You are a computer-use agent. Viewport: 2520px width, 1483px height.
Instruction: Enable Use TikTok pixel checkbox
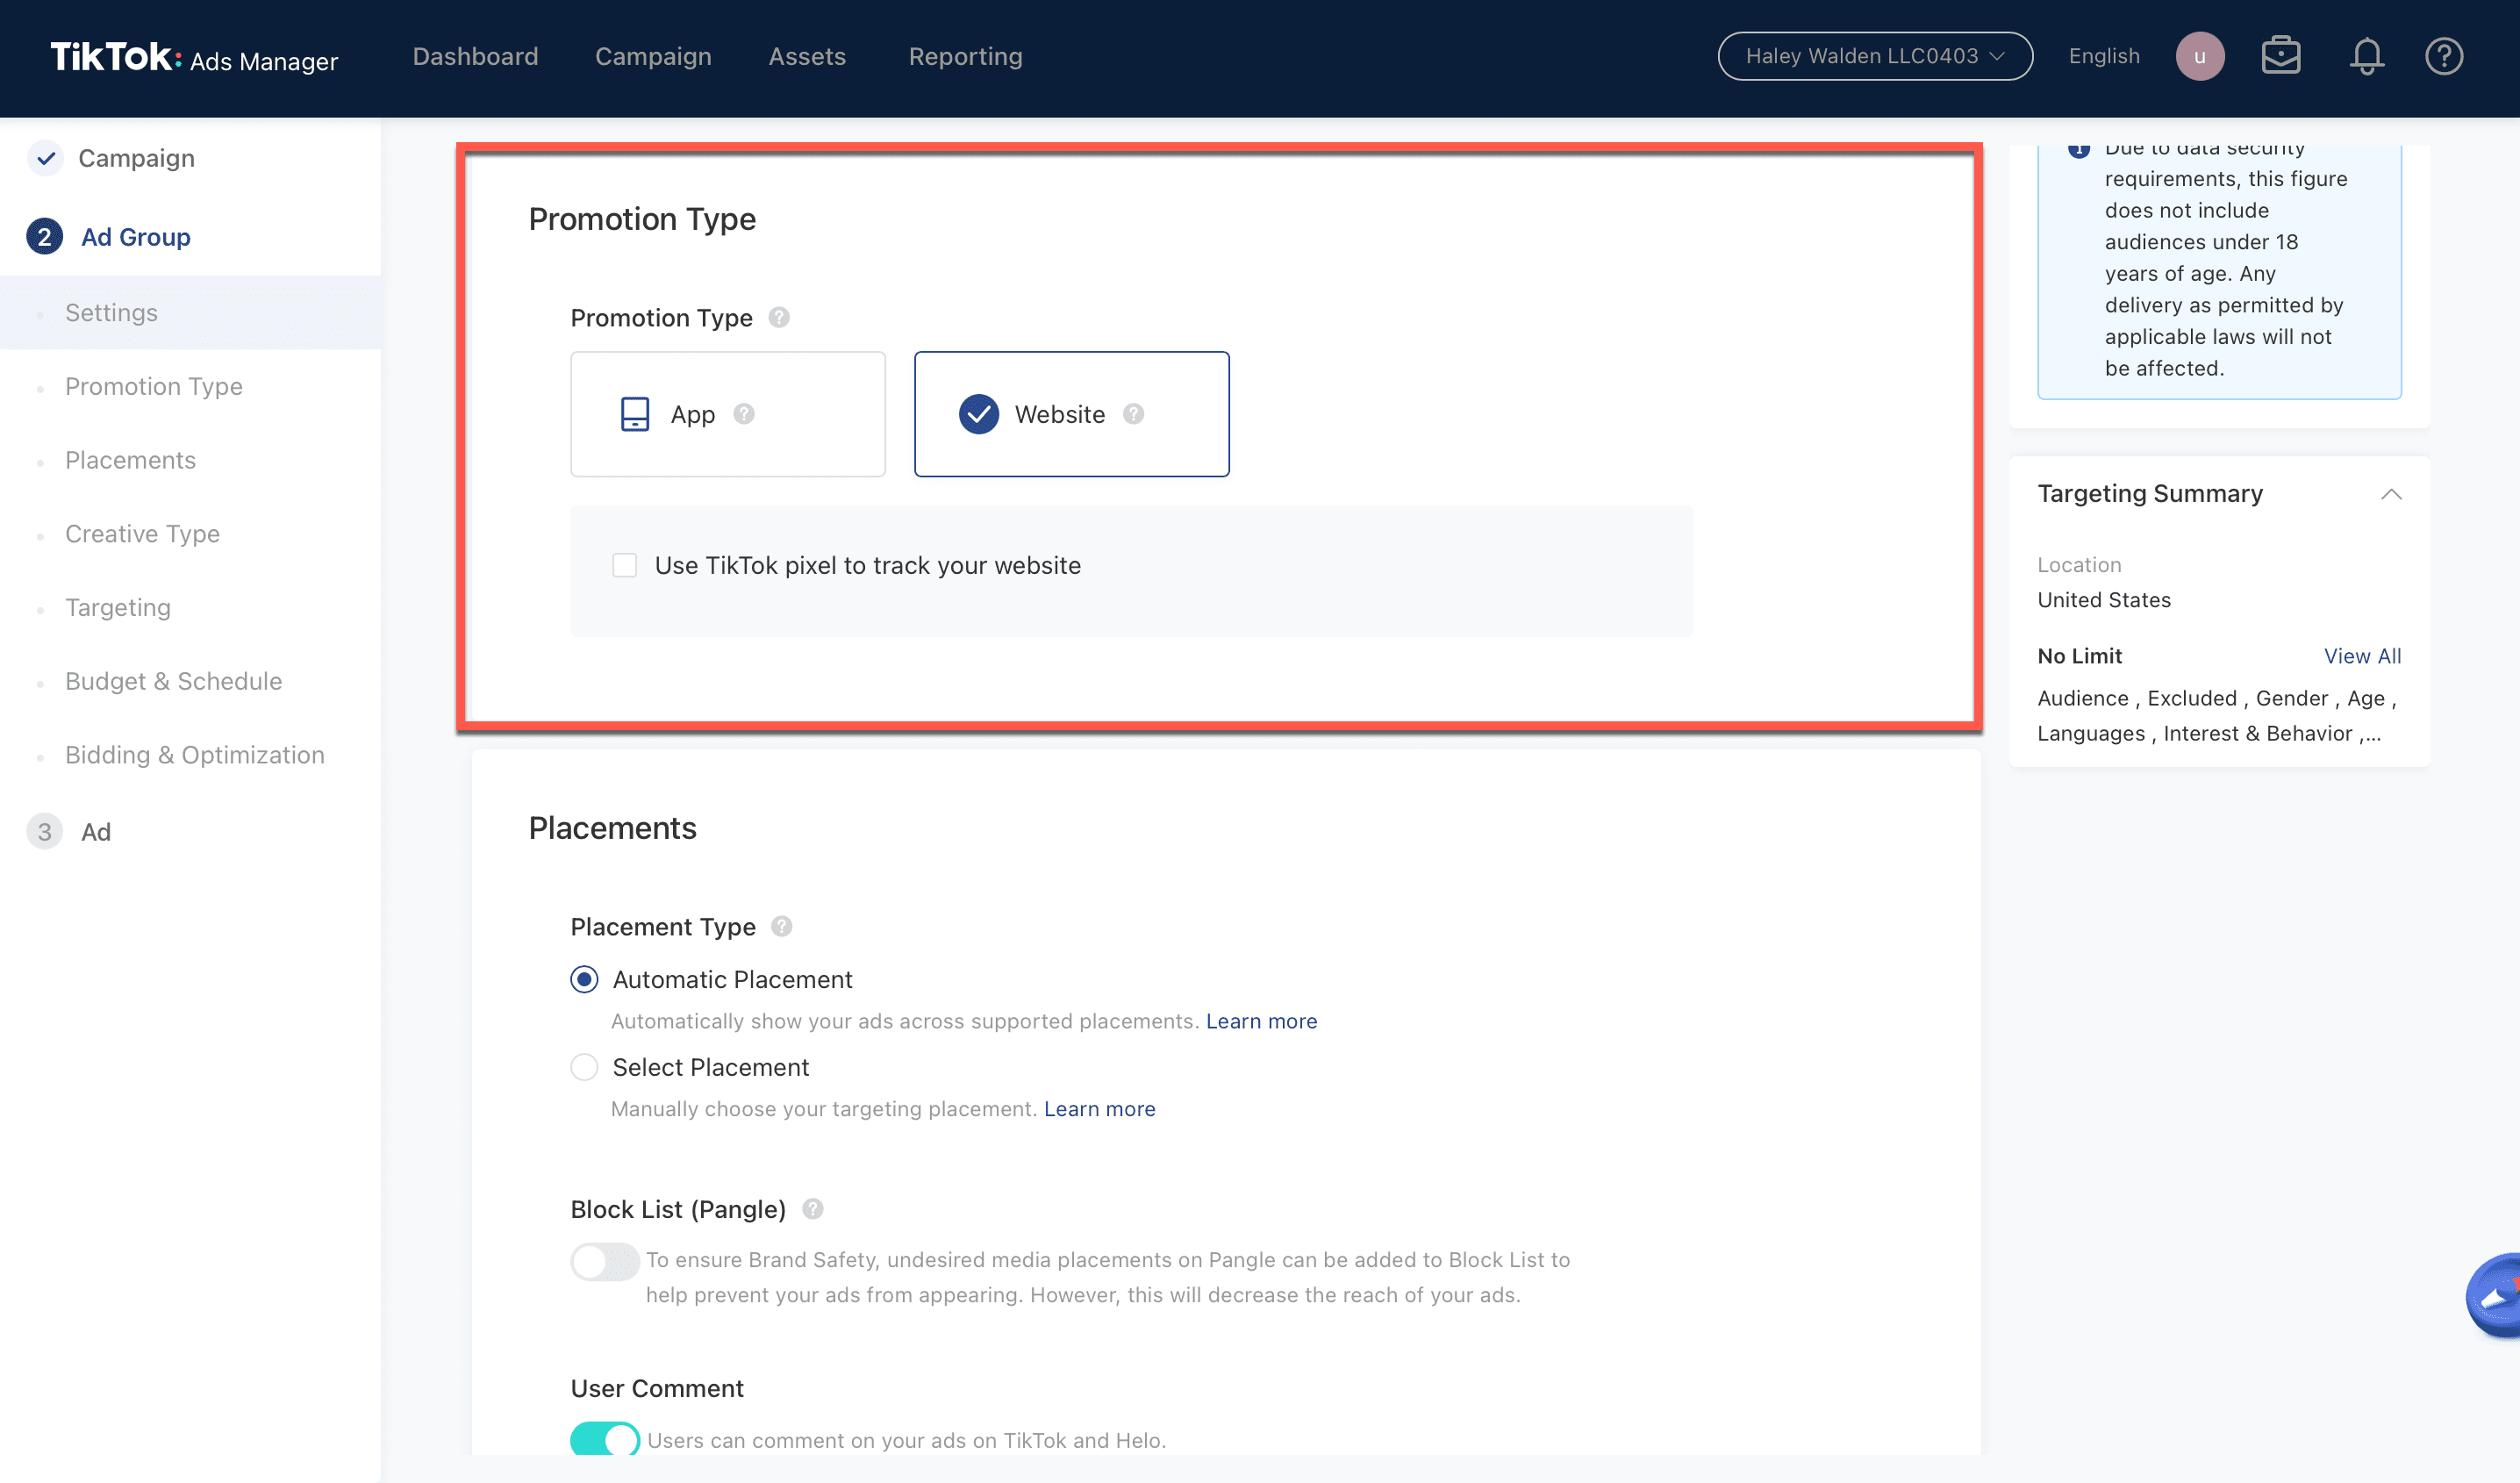(x=625, y=566)
